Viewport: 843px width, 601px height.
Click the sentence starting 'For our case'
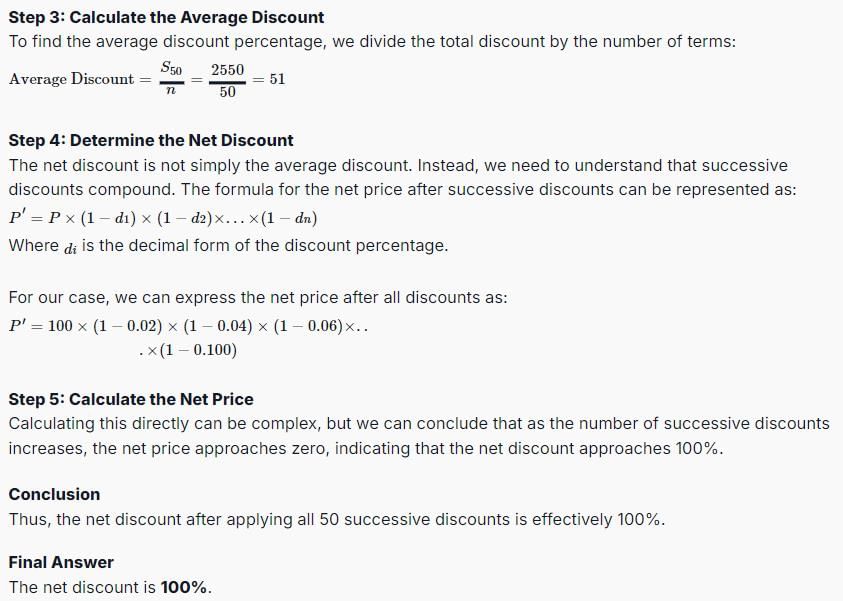[258, 298]
